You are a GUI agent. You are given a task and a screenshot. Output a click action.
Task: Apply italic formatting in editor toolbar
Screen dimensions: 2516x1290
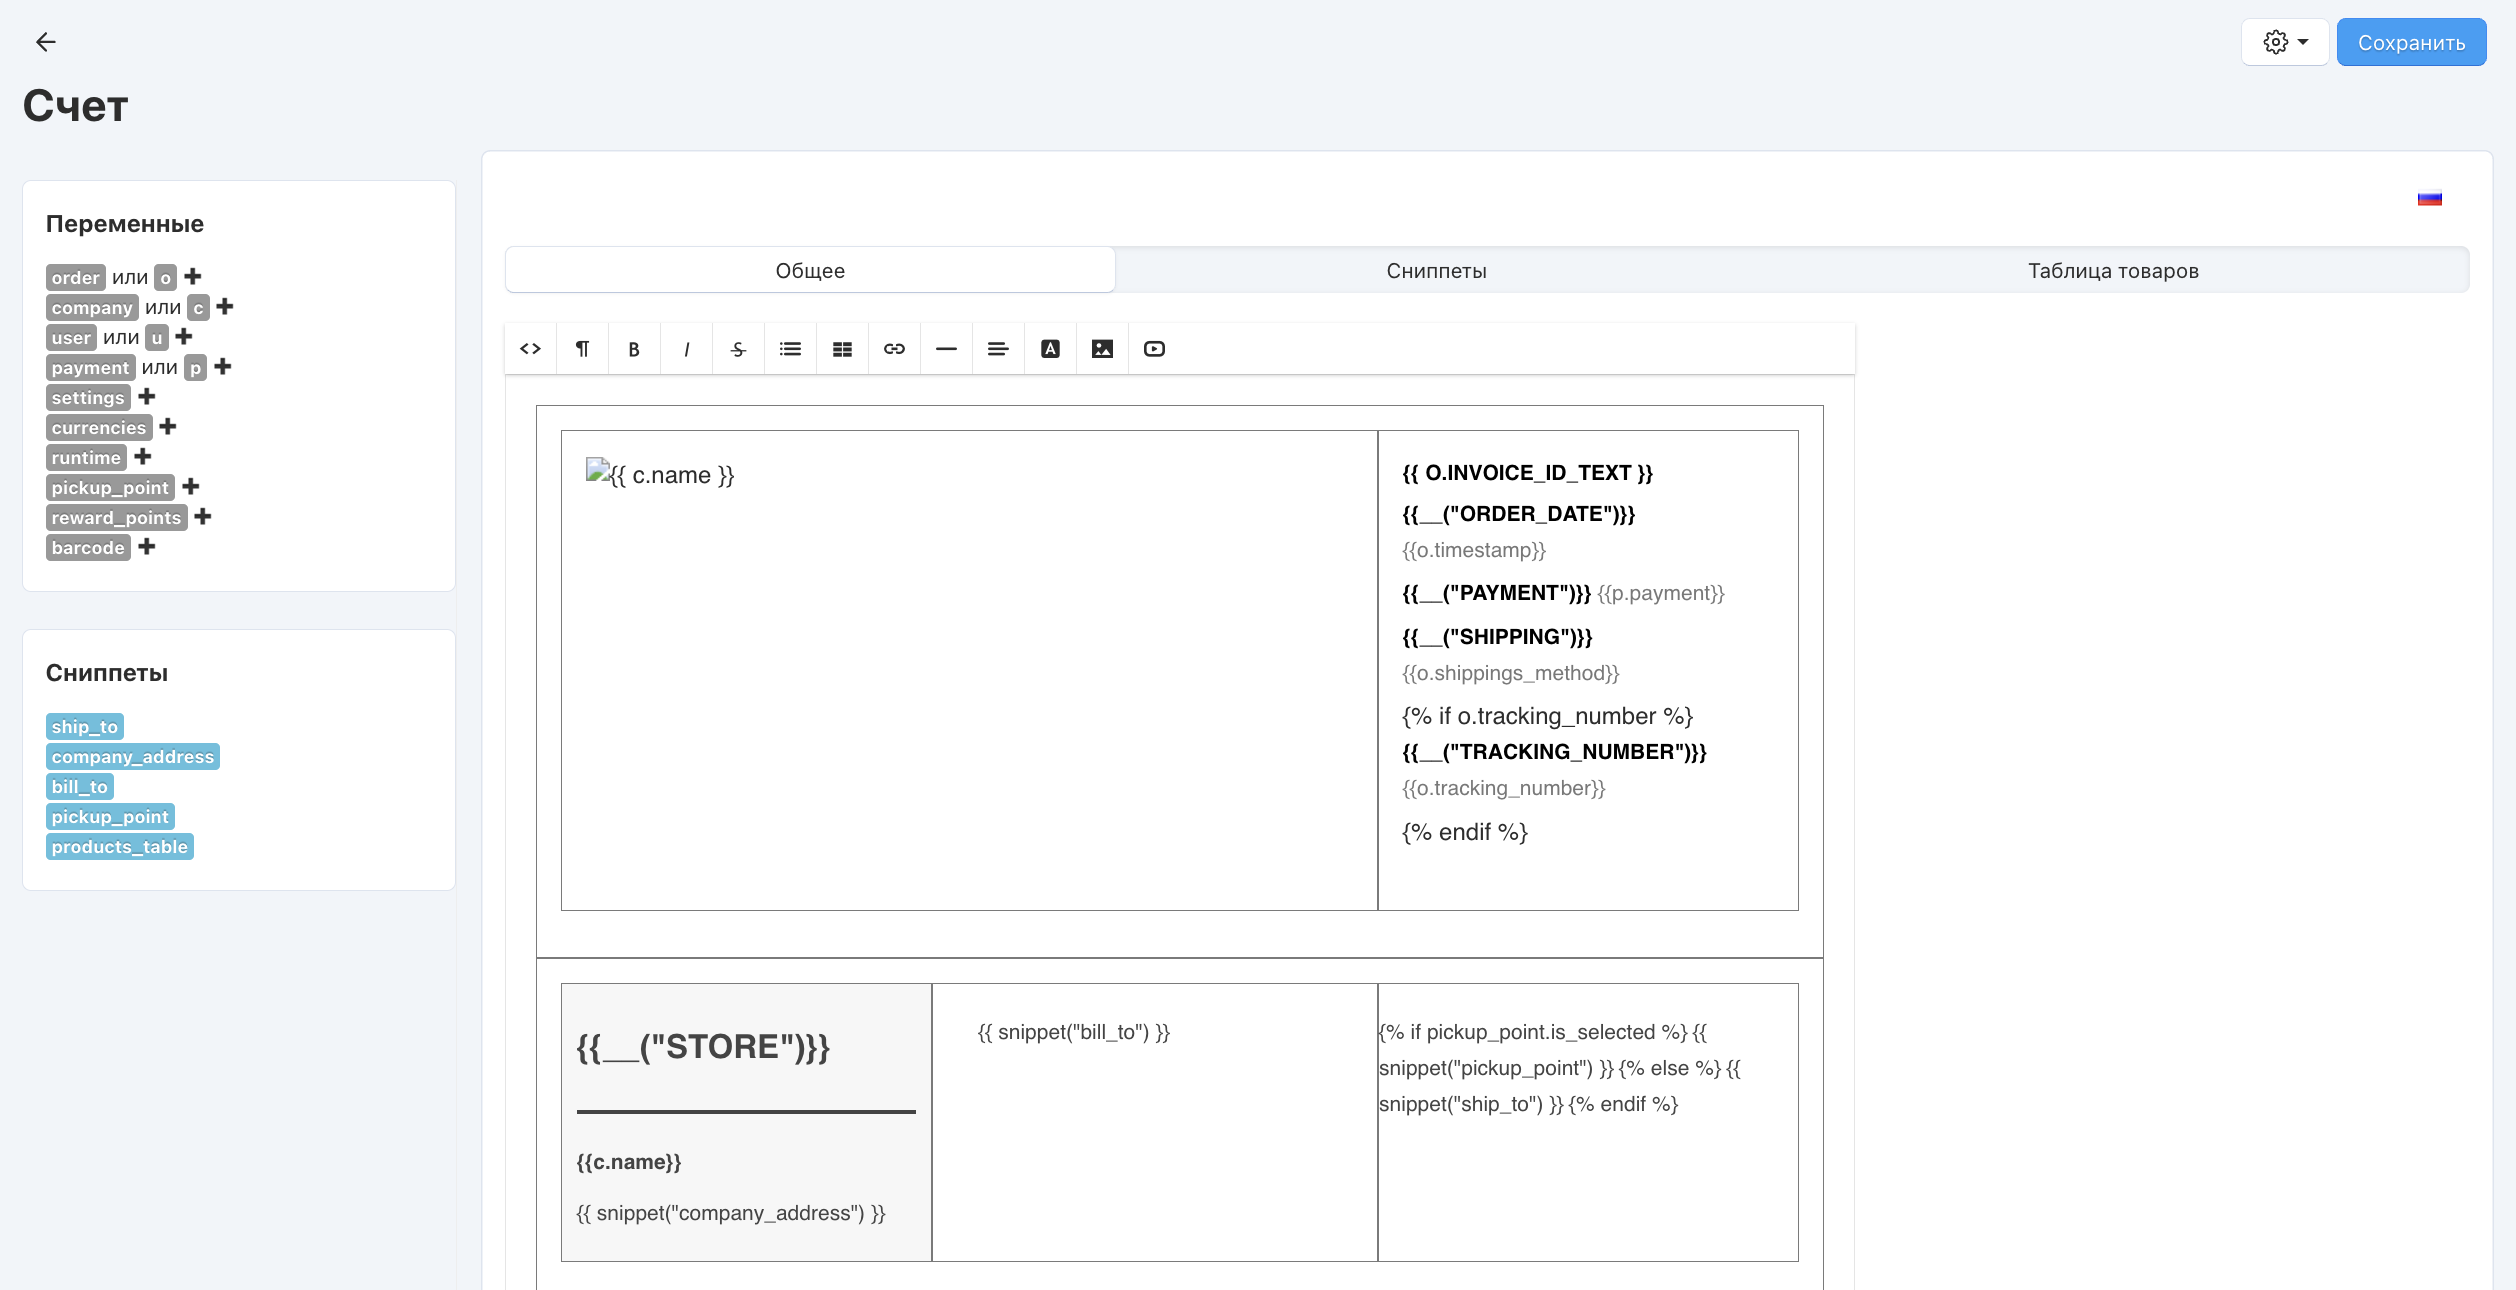tap(686, 349)
